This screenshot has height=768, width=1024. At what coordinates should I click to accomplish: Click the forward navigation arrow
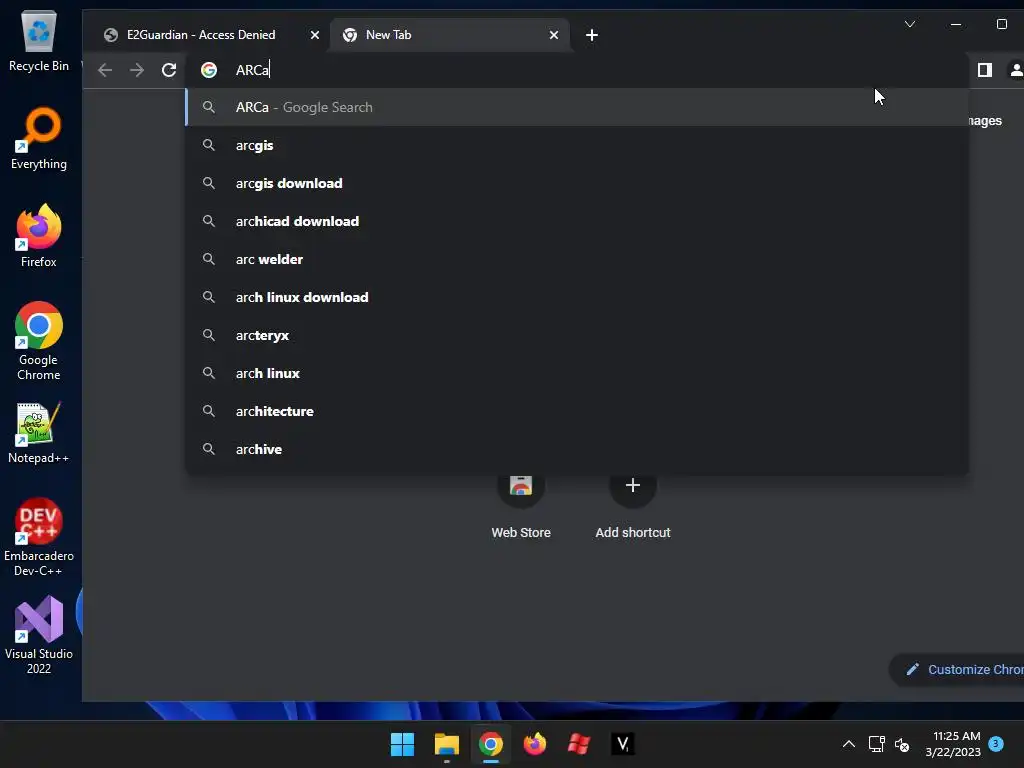(136, 70)
